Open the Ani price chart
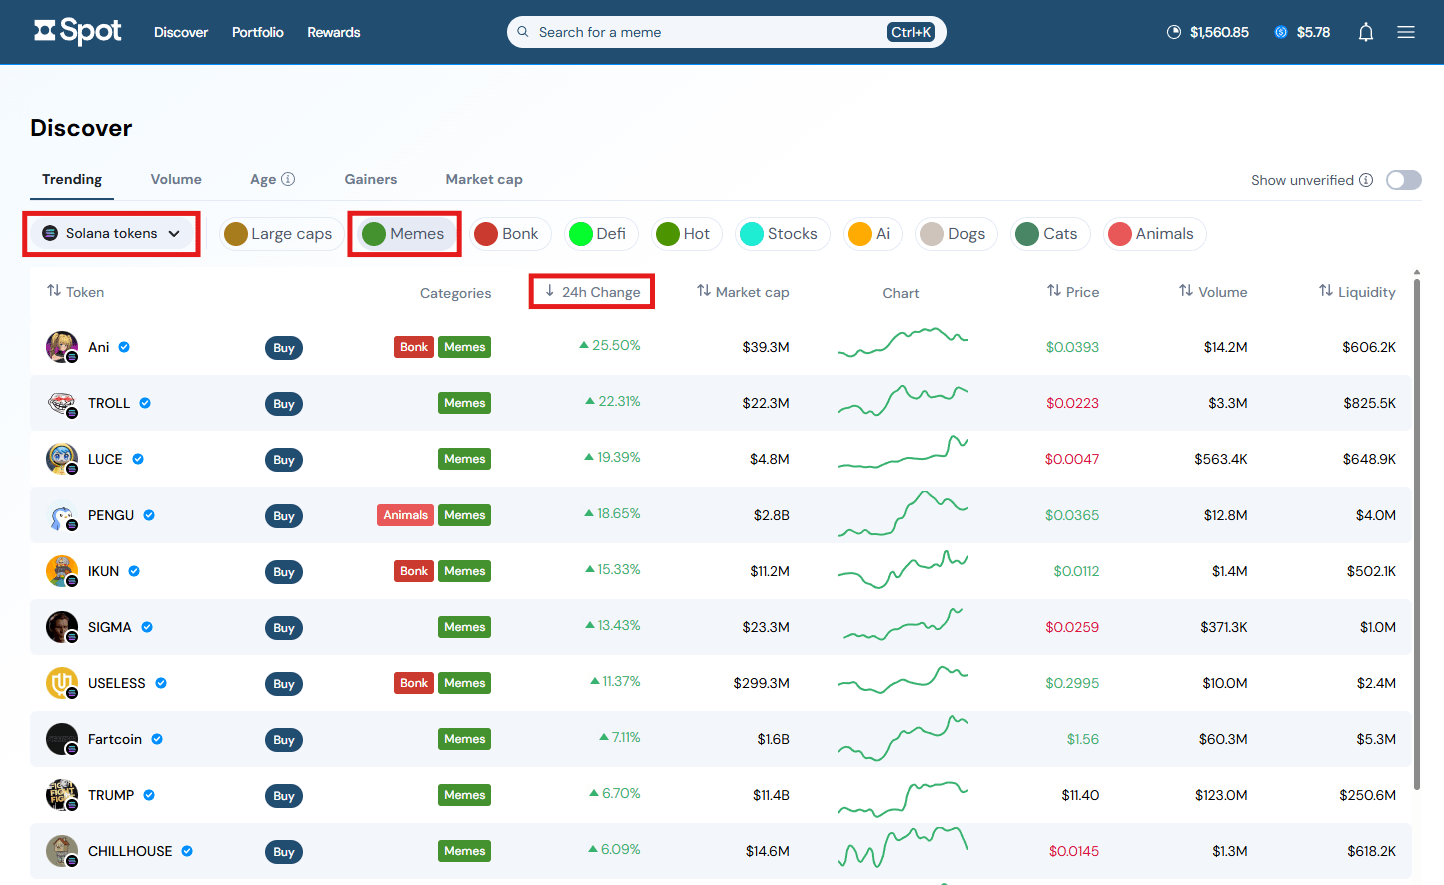1444x885 pixels. pyautogui.click(x=903, y=343)
